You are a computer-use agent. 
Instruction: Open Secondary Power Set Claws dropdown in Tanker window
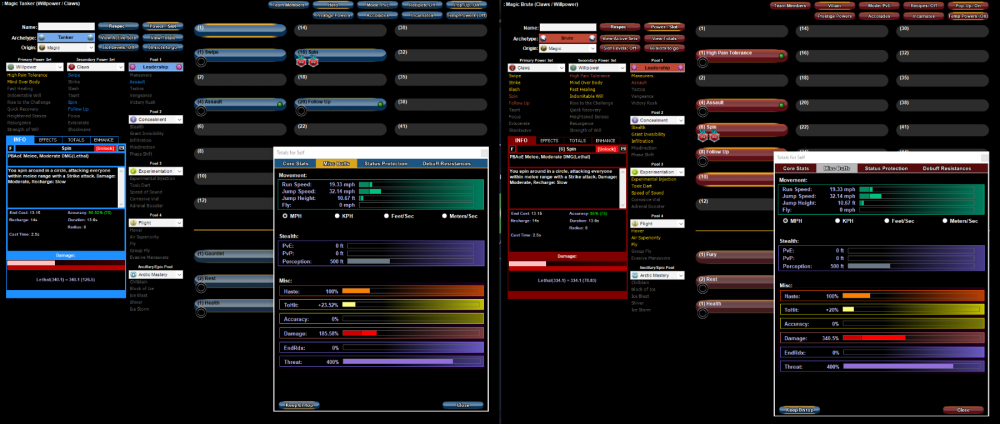95,67
